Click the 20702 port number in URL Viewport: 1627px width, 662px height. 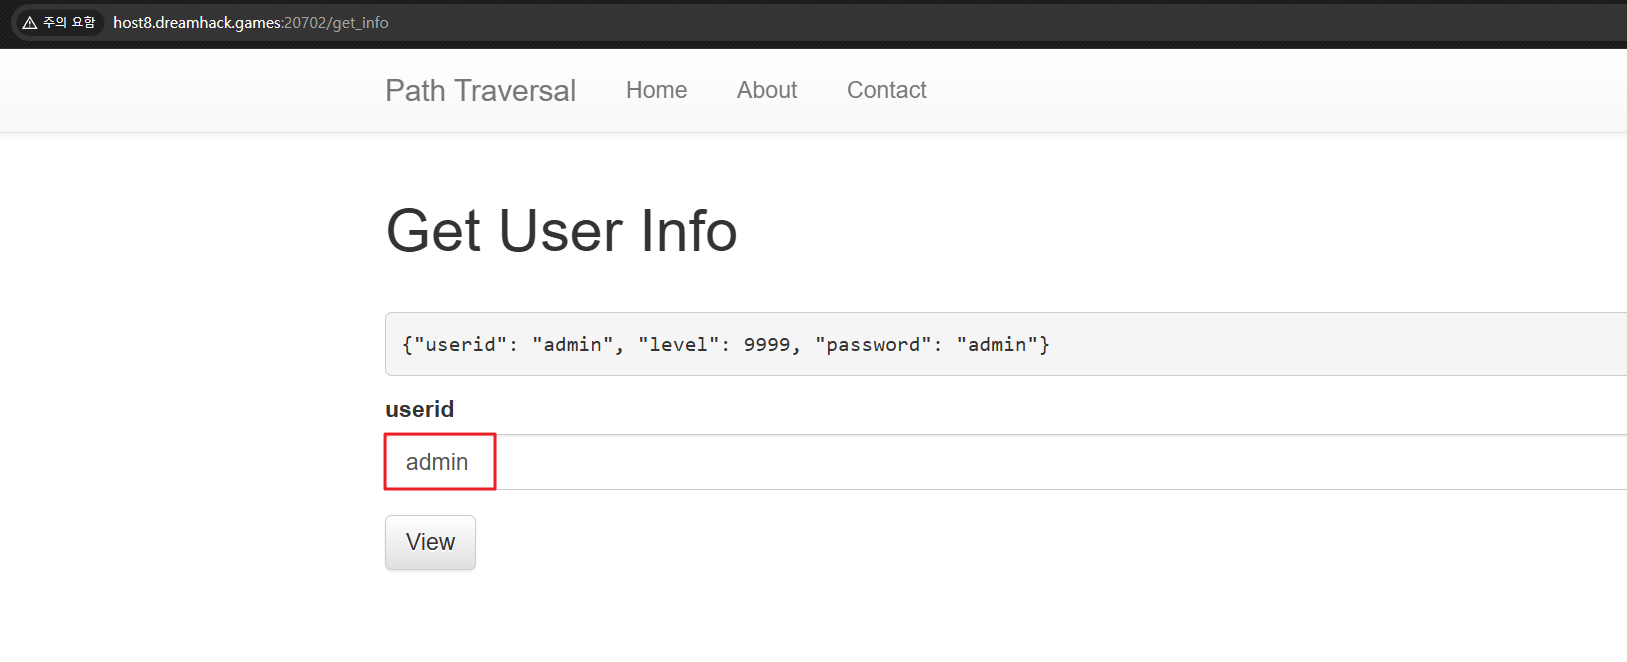[x=305, y=23]
